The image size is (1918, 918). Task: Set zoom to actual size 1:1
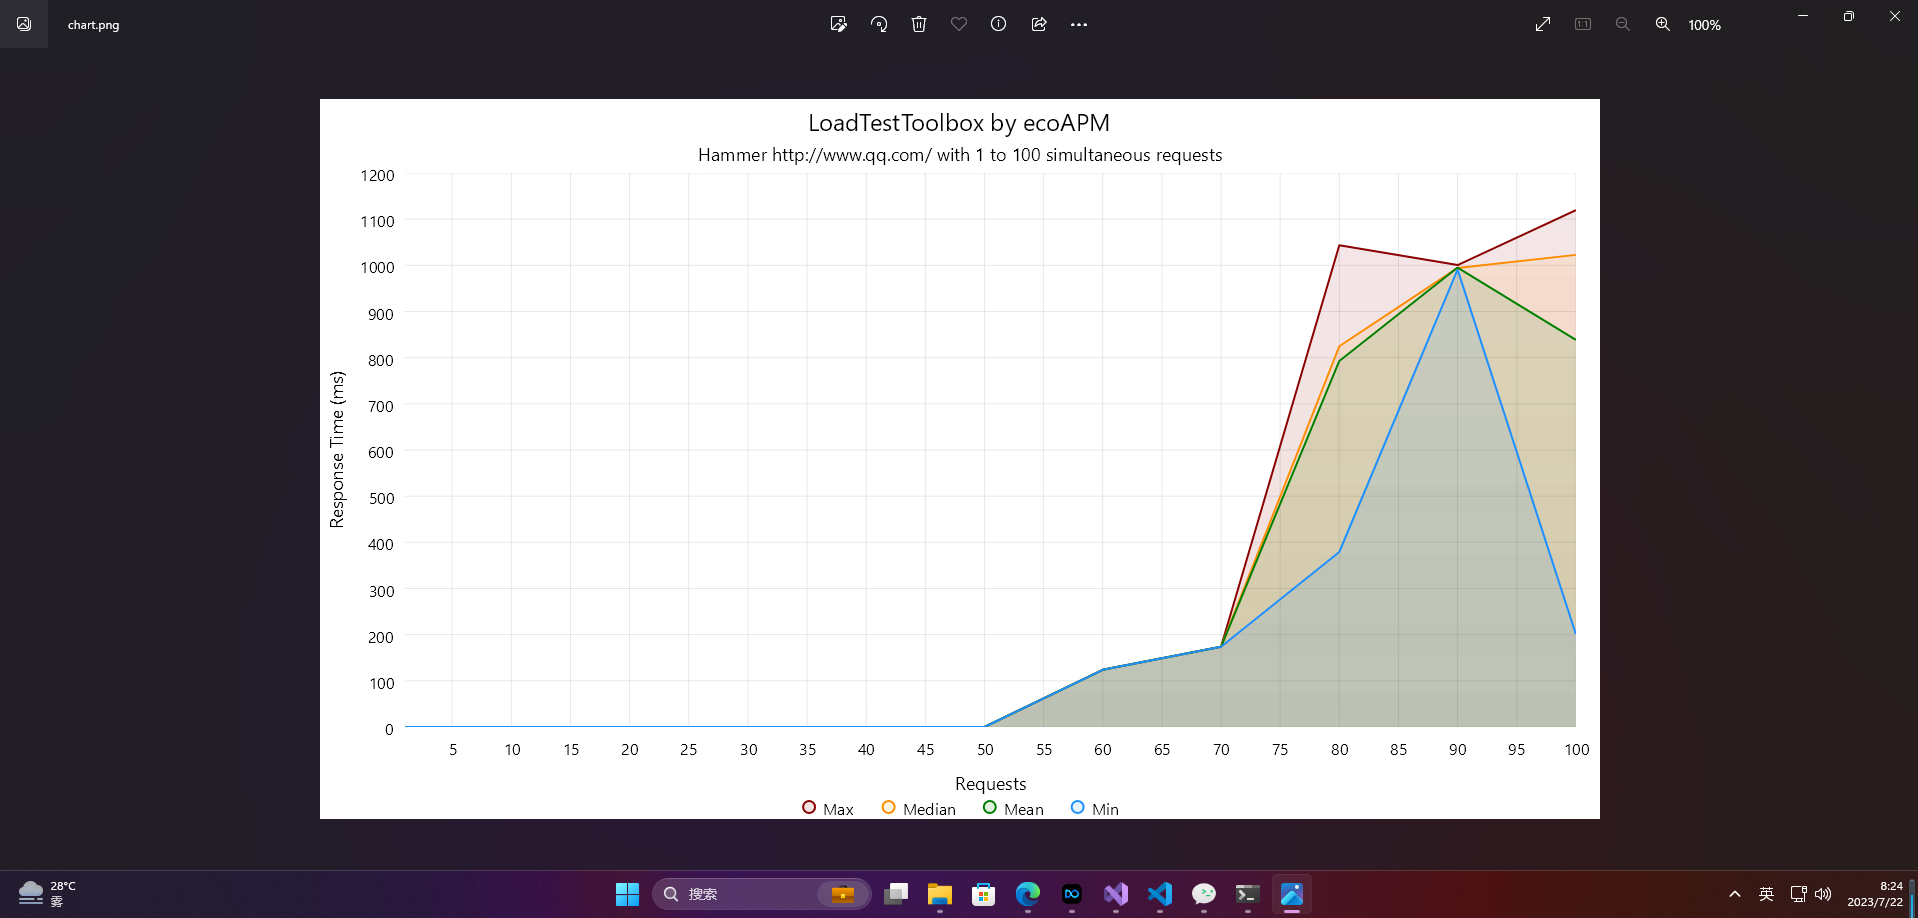coord(1583,24)
